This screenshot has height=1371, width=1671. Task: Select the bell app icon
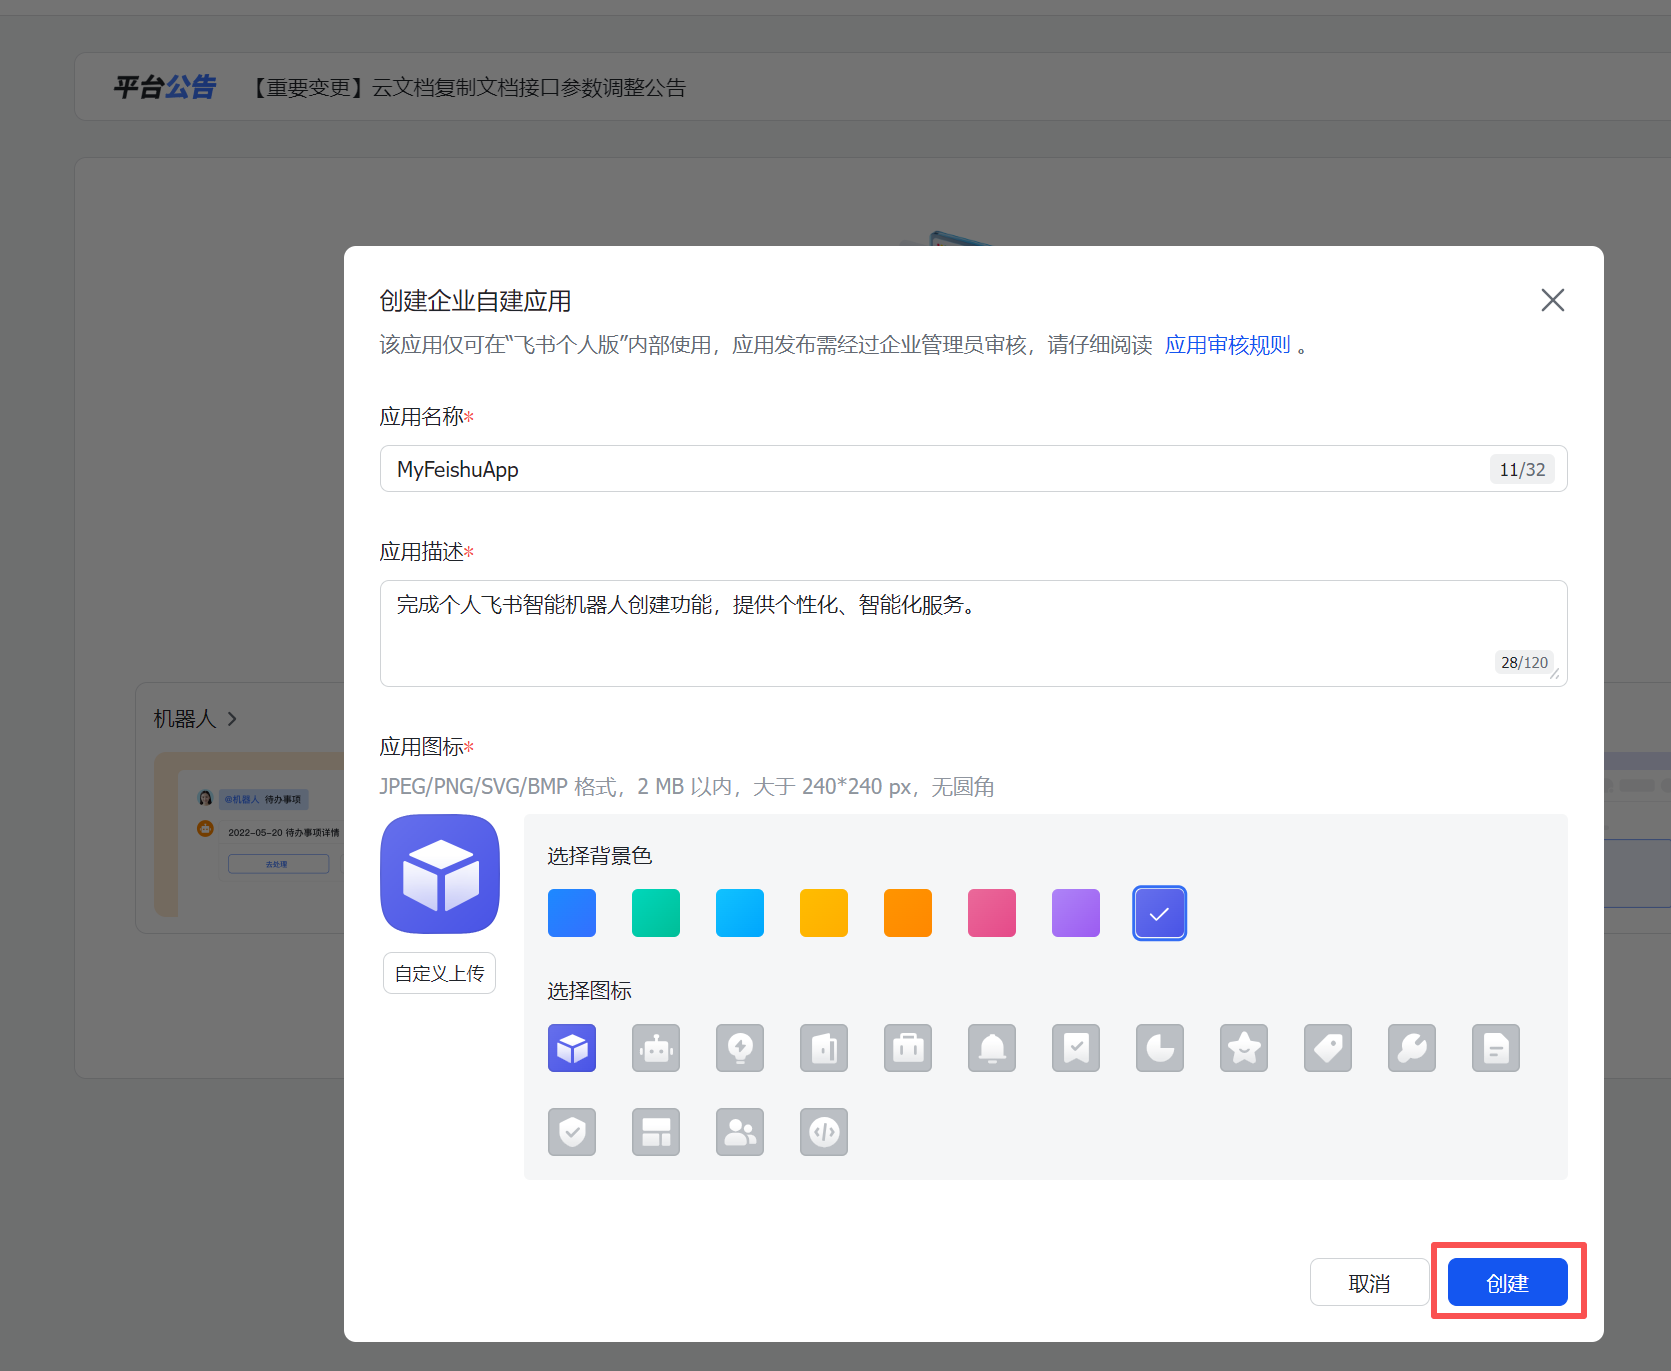pos(992,1048)
